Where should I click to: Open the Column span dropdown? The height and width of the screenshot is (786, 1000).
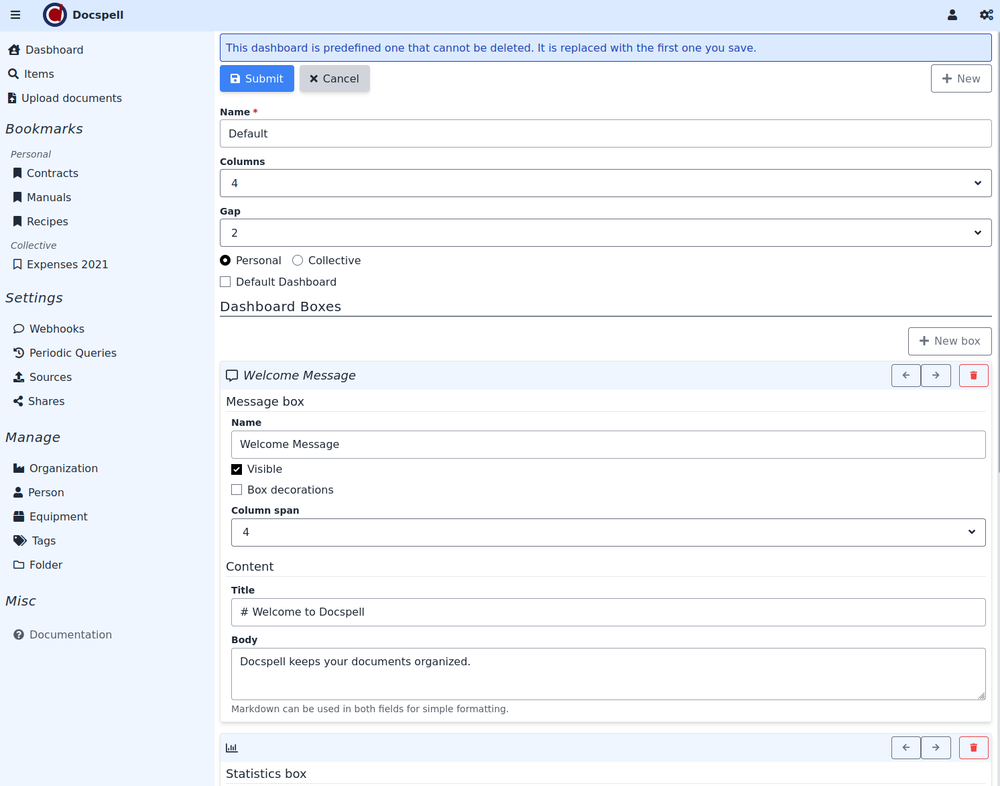608,532
